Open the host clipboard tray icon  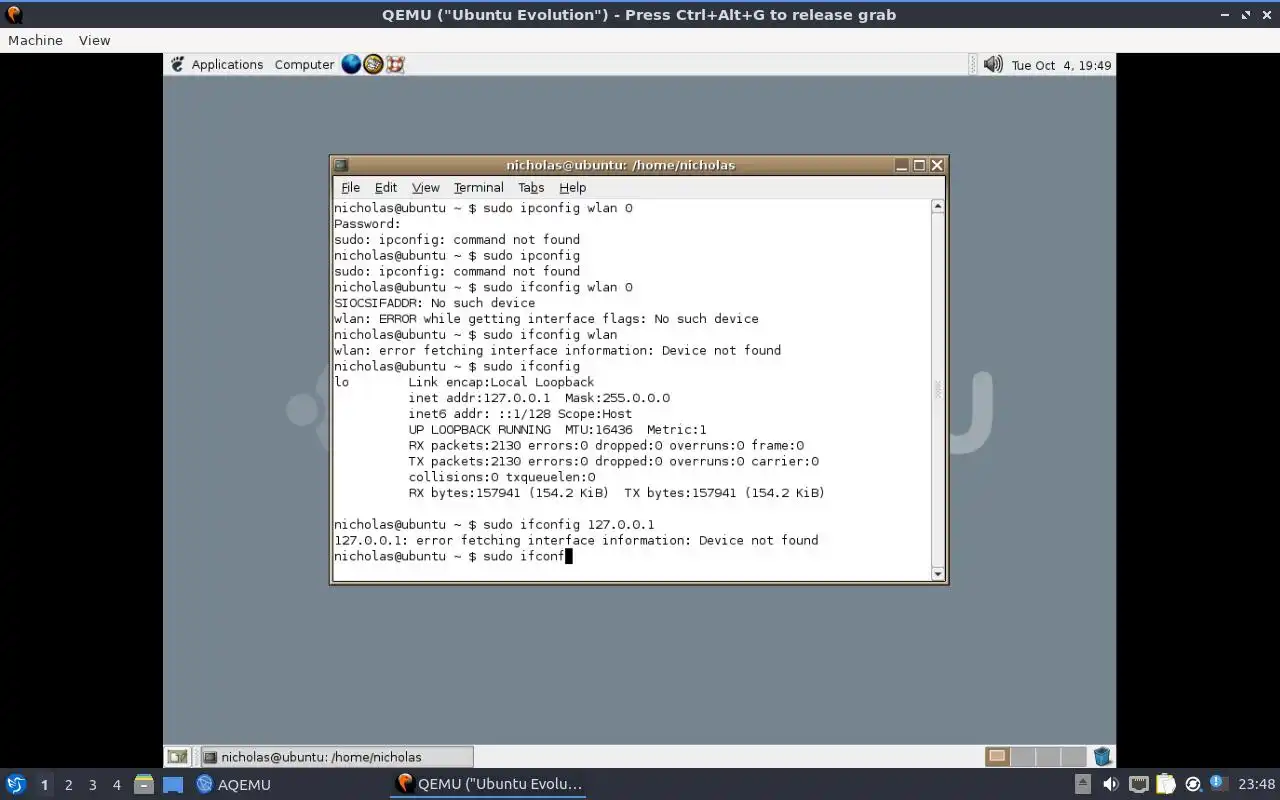[x=1166, y=784]
